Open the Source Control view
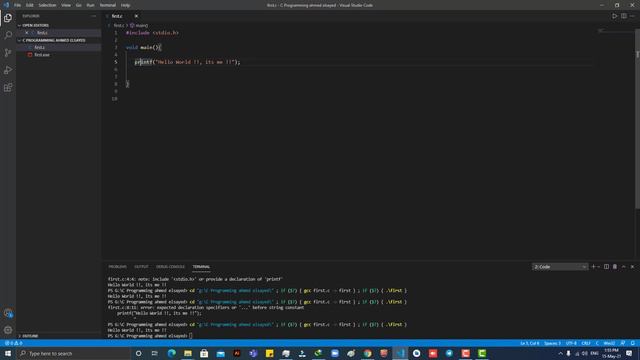This screenshot has width=640, height=360. [x=8, y=53]
